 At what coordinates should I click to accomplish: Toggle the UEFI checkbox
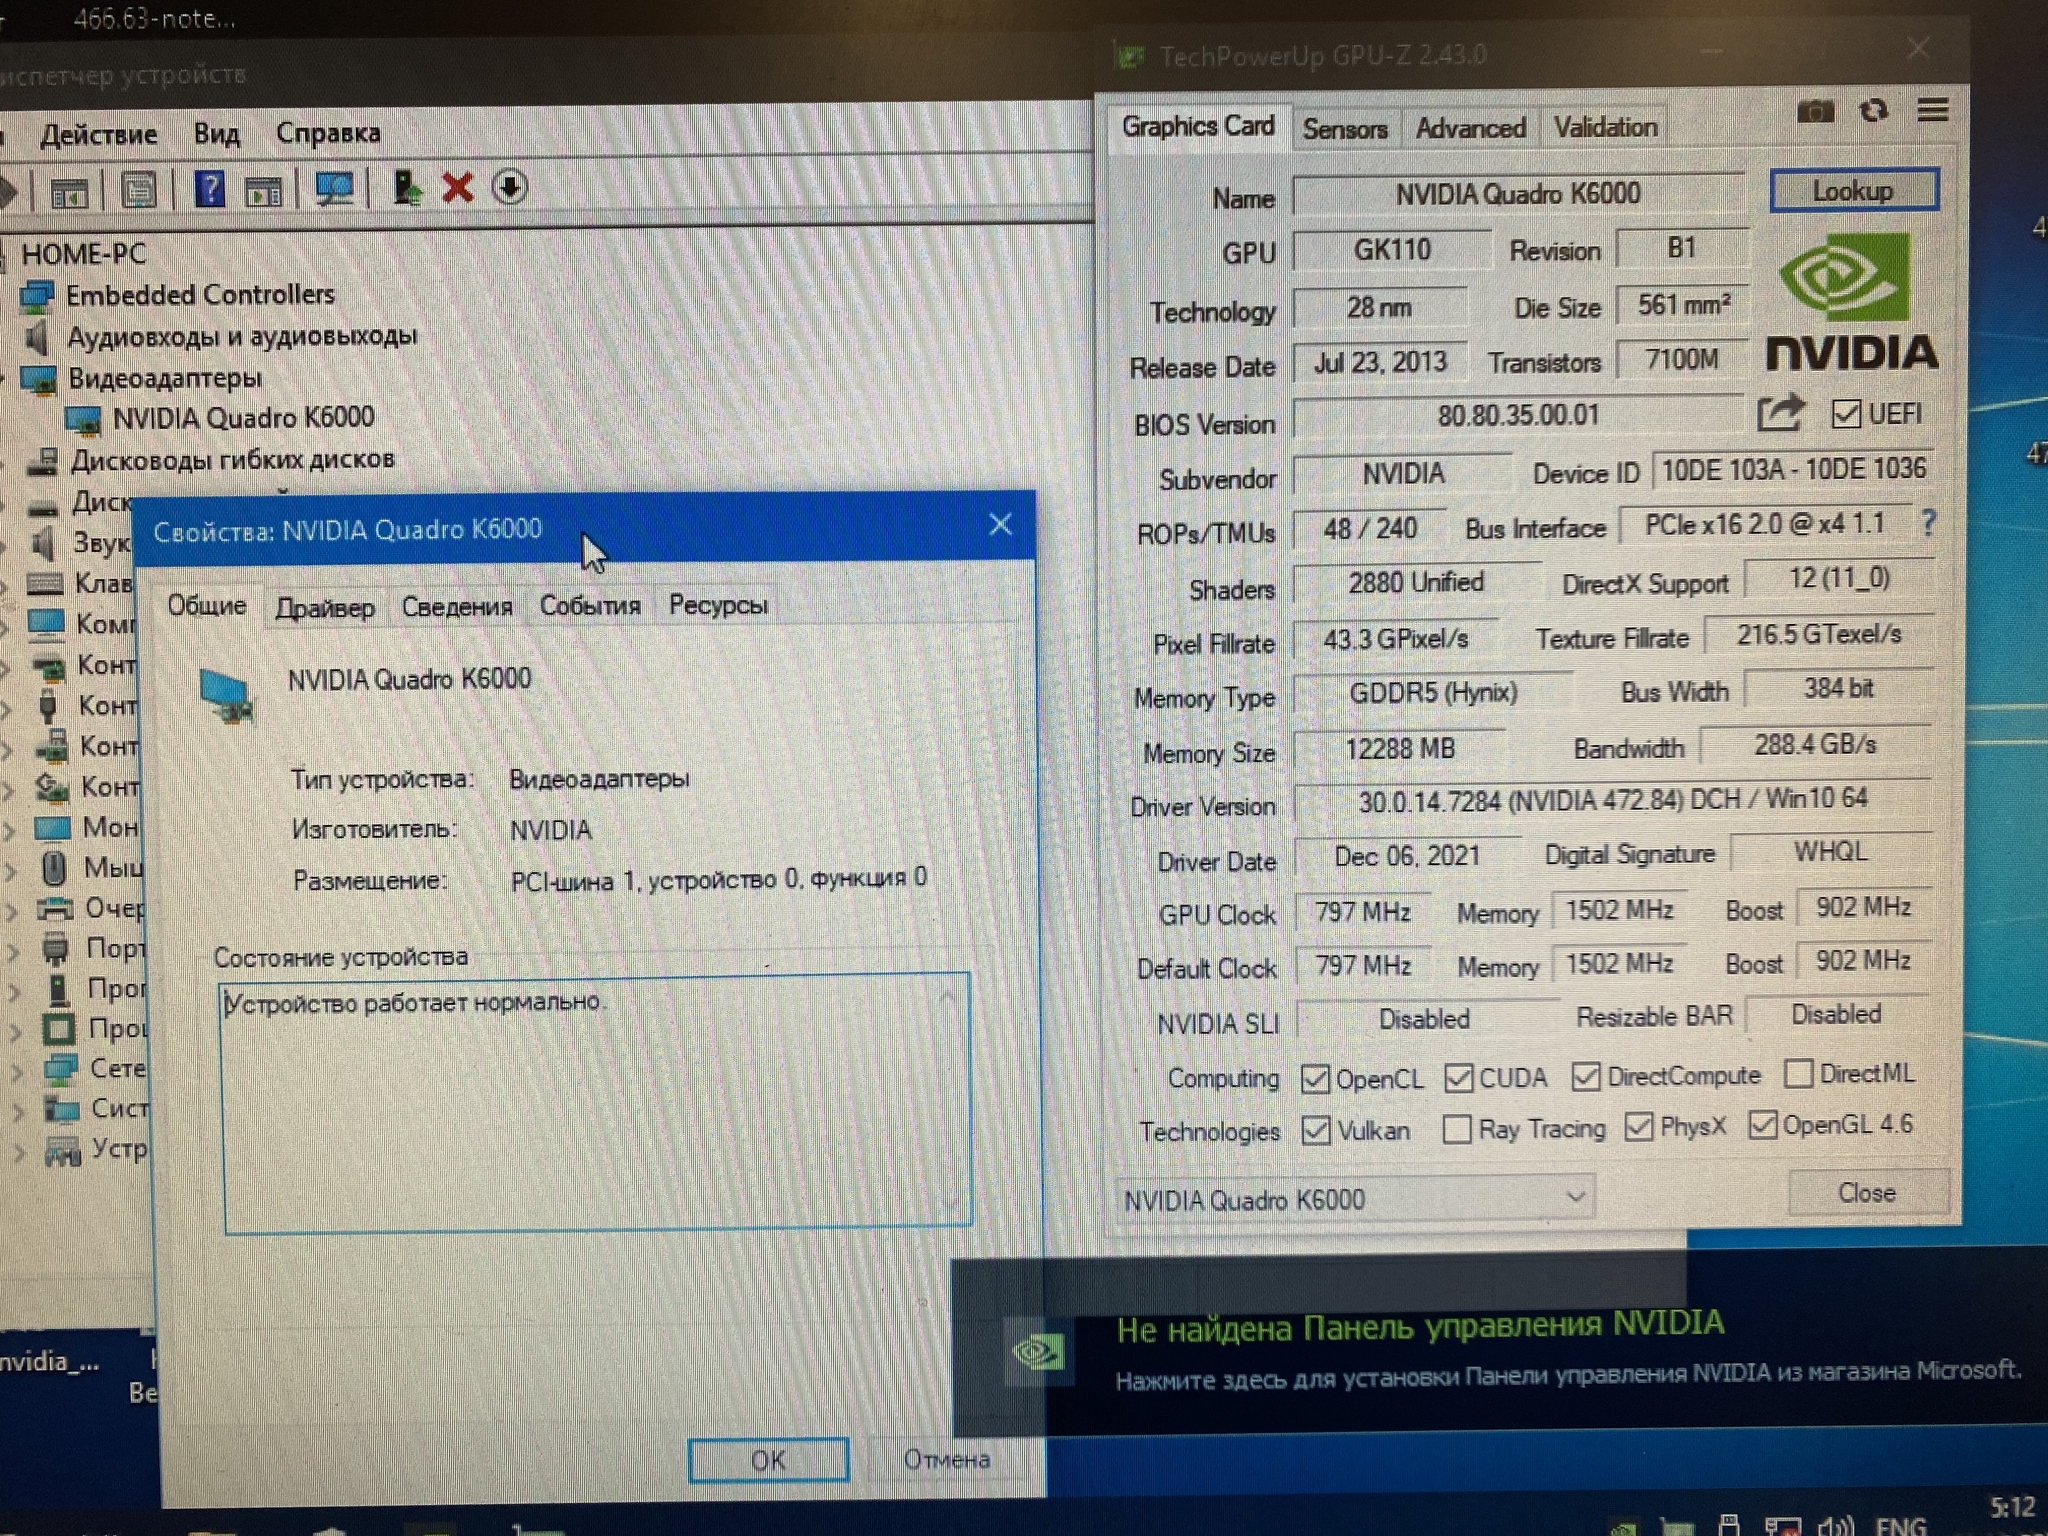(1846, 414)
